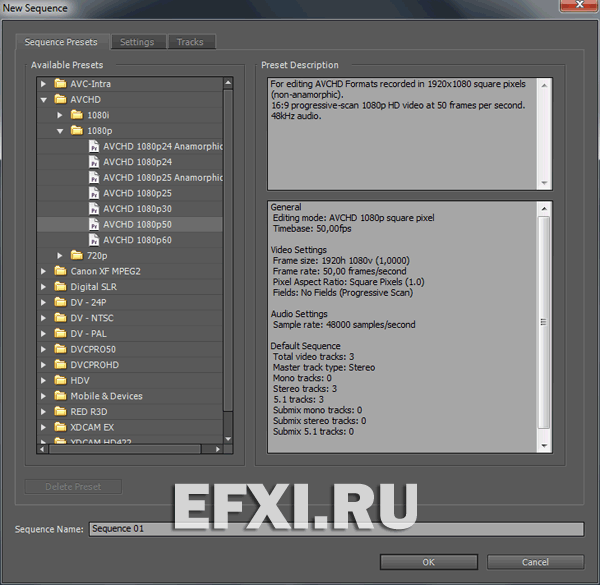Click the Delete Preset button
600x585 pixels.
click(73, 486)
